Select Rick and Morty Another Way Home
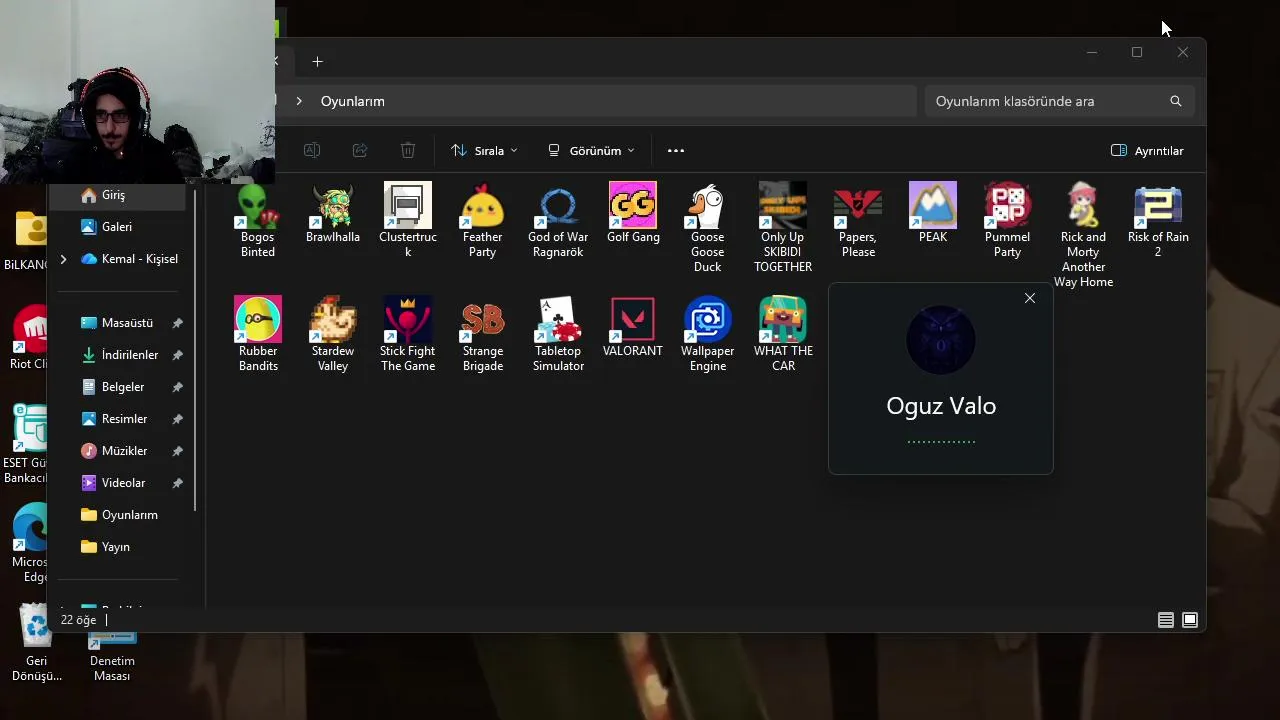 click(x=1083, y=236)
